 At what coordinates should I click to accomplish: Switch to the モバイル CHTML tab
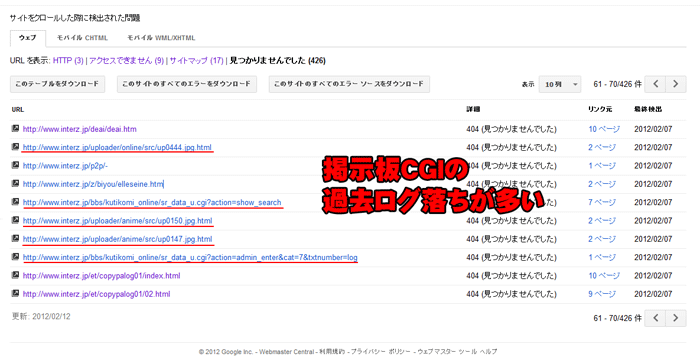coord(82,38)
